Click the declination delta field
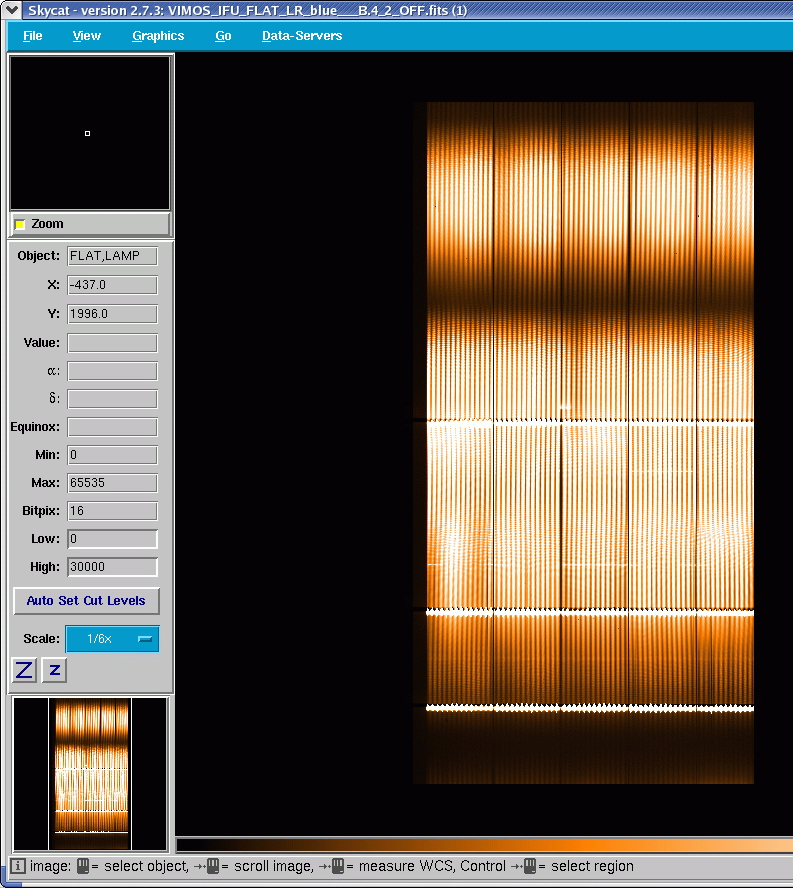Image resolution: width=793 pixels, height=888 pixels. click(x=112, y=399)
